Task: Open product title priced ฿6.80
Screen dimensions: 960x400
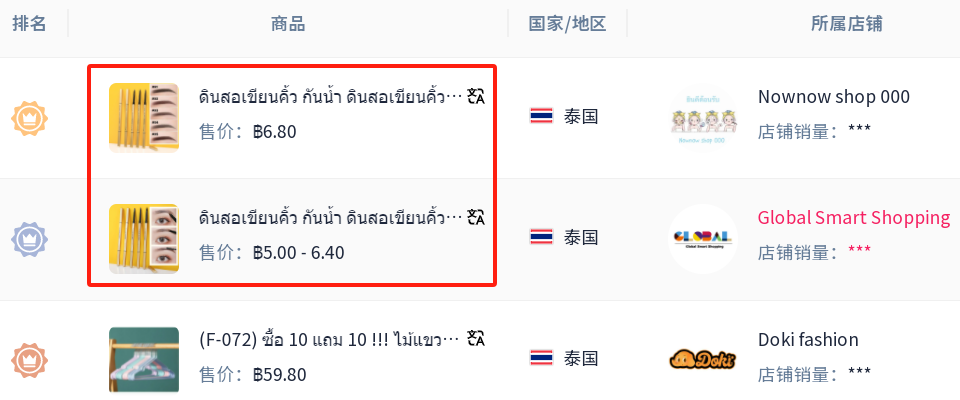Action: click(x=331, y=97)
